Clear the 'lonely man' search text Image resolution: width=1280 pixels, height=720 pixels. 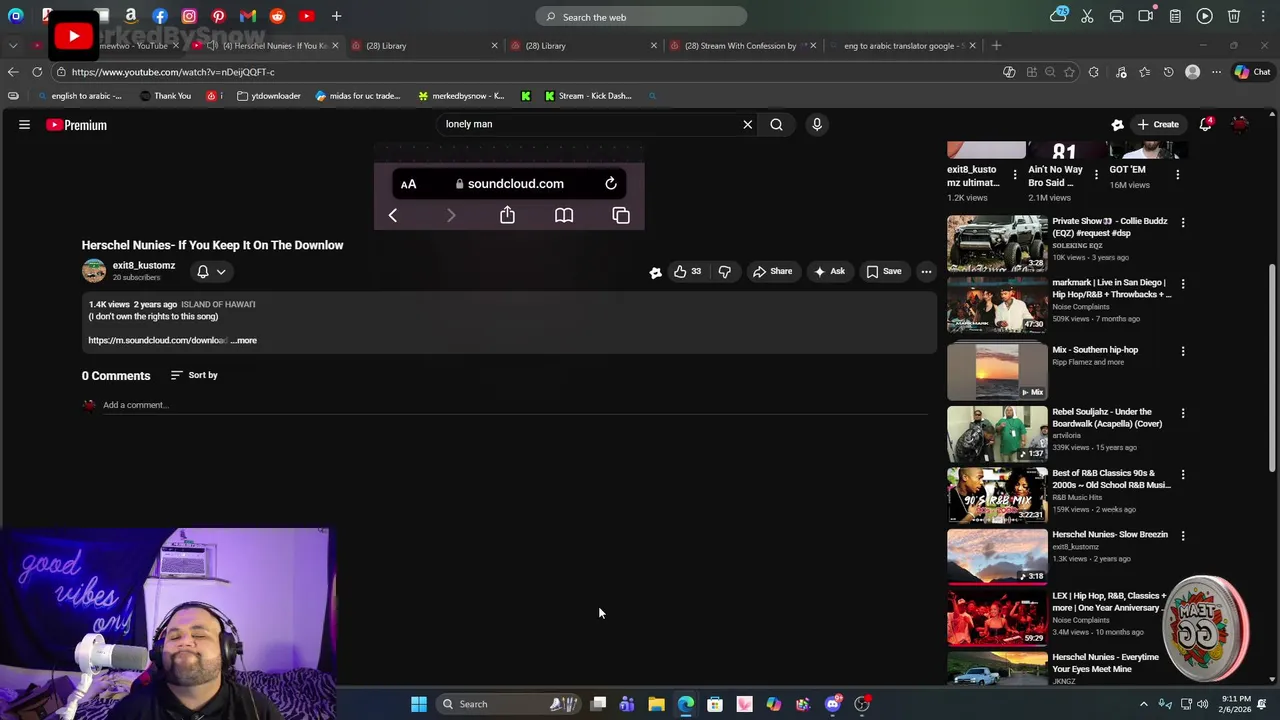click(x=747, y=124)
